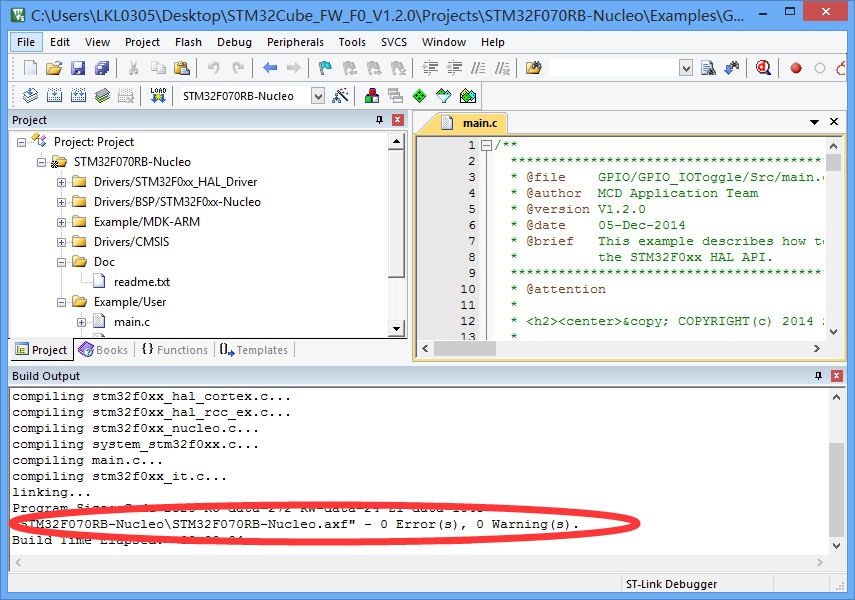Expand the Drivers/STM32F0xx_HAL_Driver group

(x=62, y=182)
